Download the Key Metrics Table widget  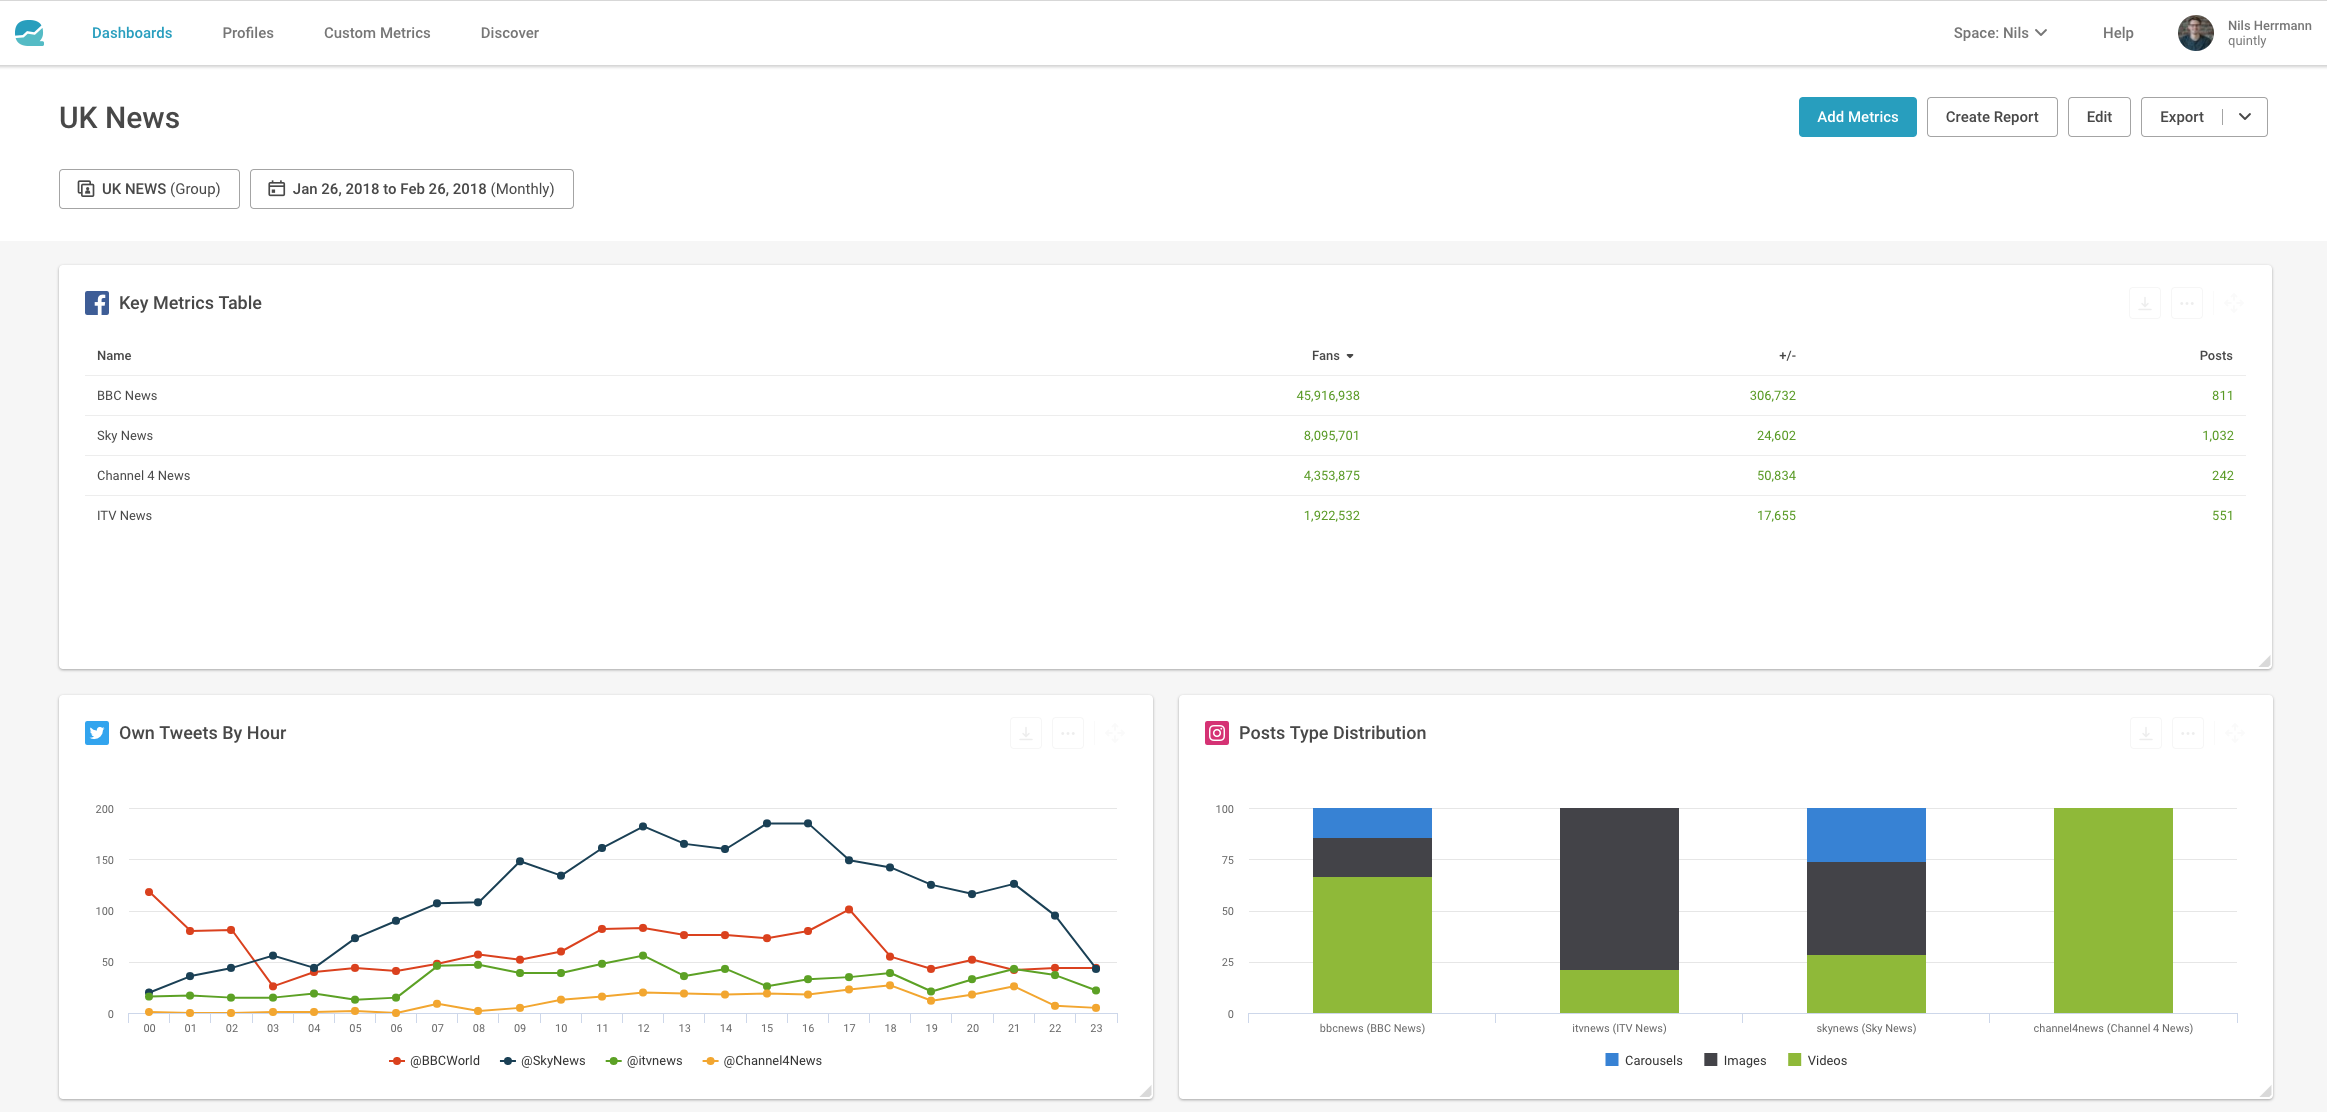point(2145,303)
